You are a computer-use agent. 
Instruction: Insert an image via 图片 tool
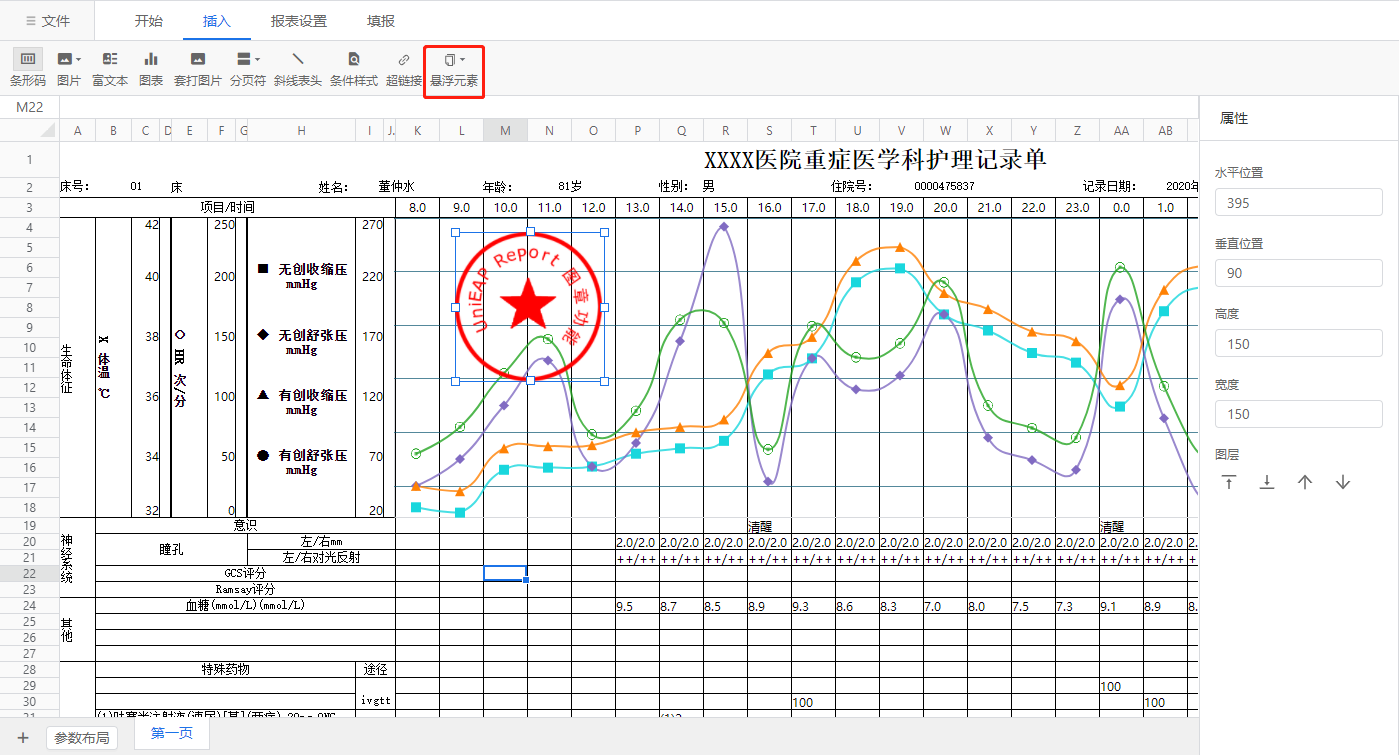coord(69,69)
